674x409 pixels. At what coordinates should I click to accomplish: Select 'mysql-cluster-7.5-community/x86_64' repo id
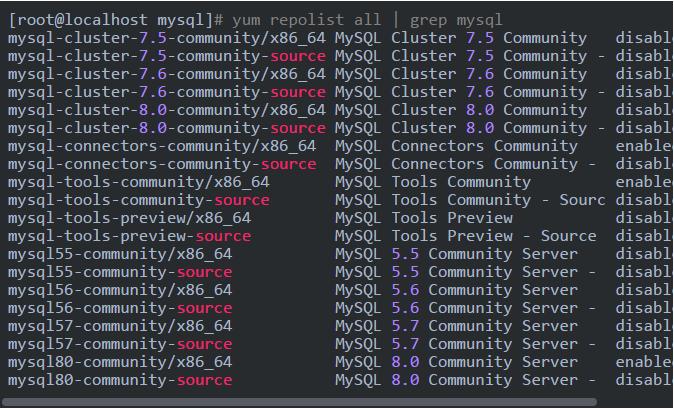[167, 38]
